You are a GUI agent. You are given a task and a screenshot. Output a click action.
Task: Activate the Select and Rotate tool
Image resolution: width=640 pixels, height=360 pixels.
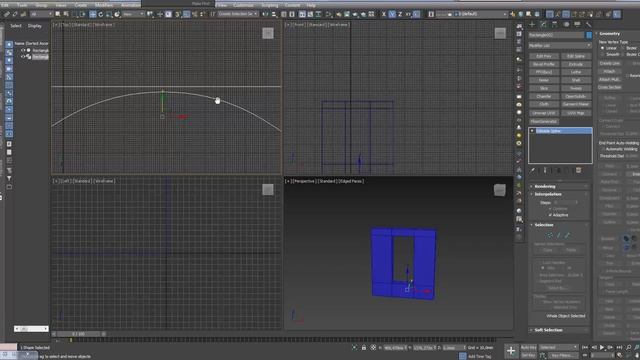[100, 14]
